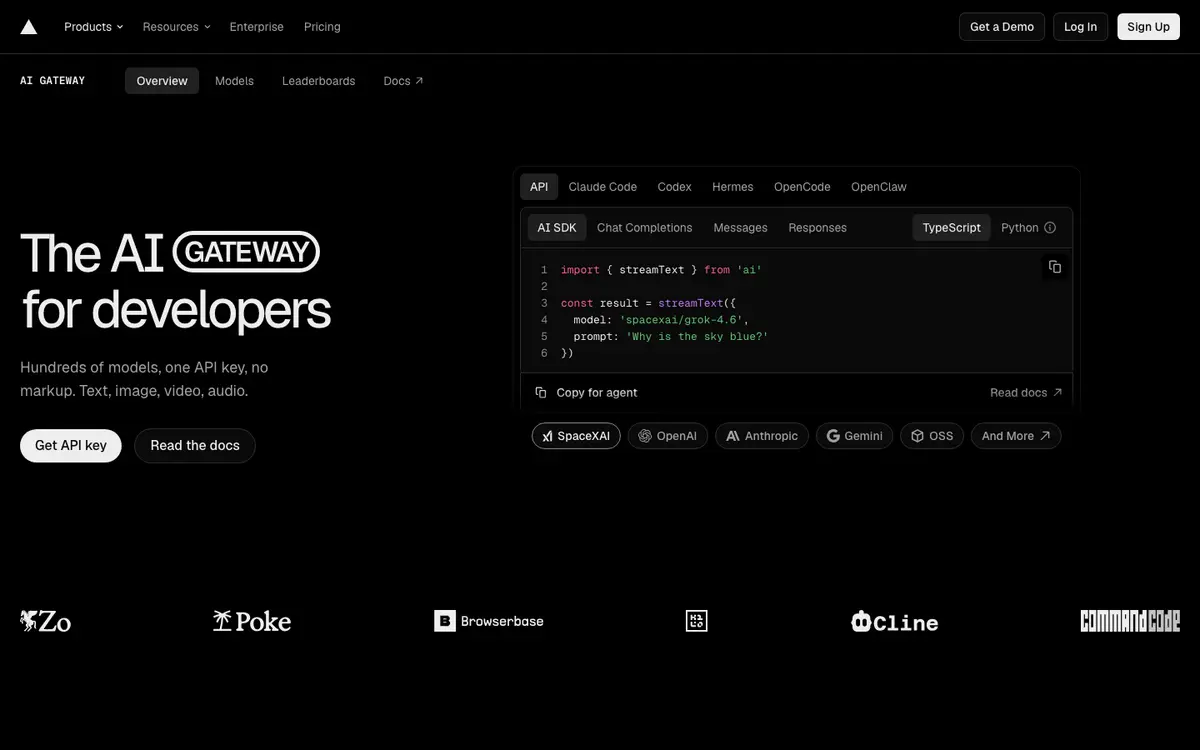Image resolution: width=1200 pixels, height=750 pixels.
Task: Select the Anthropic provider chip
Action: tap(762, 436)
